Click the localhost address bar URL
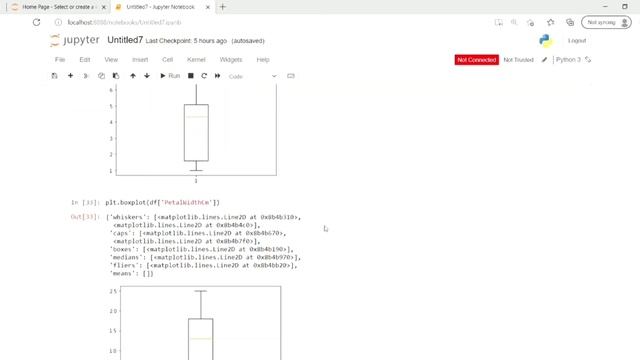This screenshot has height=360, width=640. coord(124,22)
